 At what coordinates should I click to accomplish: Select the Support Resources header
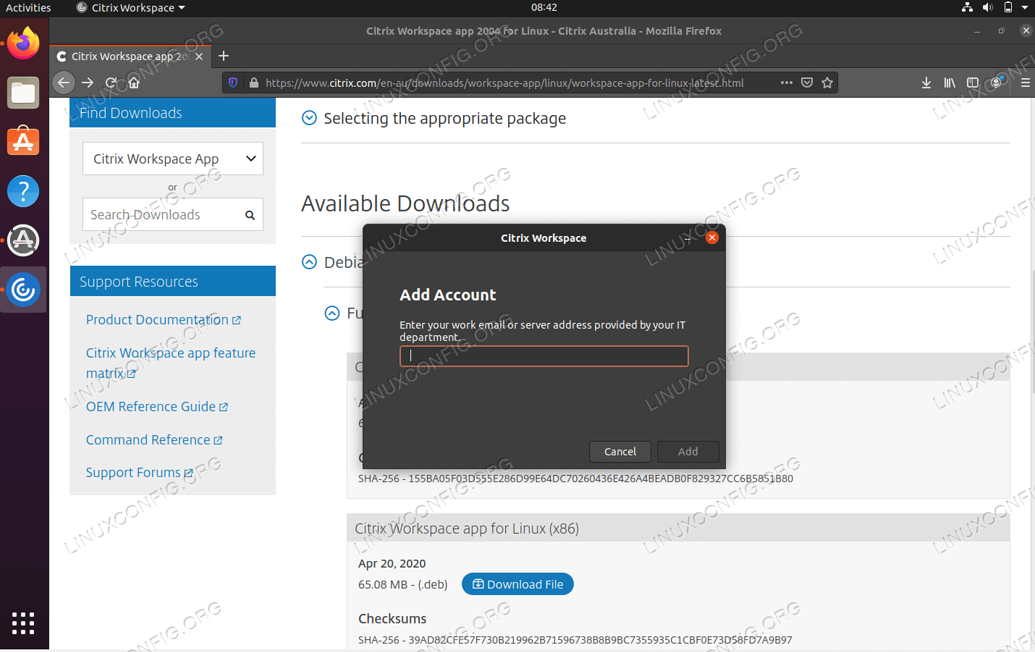click(x=172, y=282)
